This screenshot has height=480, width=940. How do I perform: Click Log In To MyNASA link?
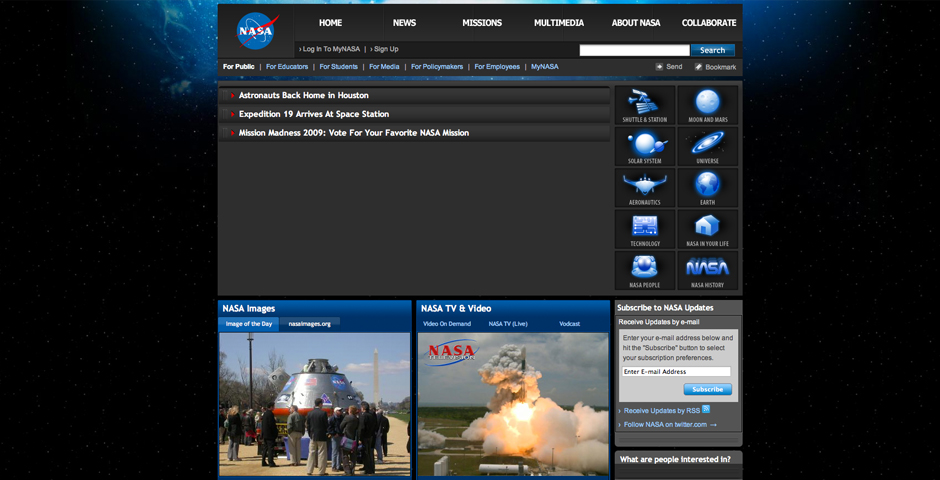click(x=332, y=49)
